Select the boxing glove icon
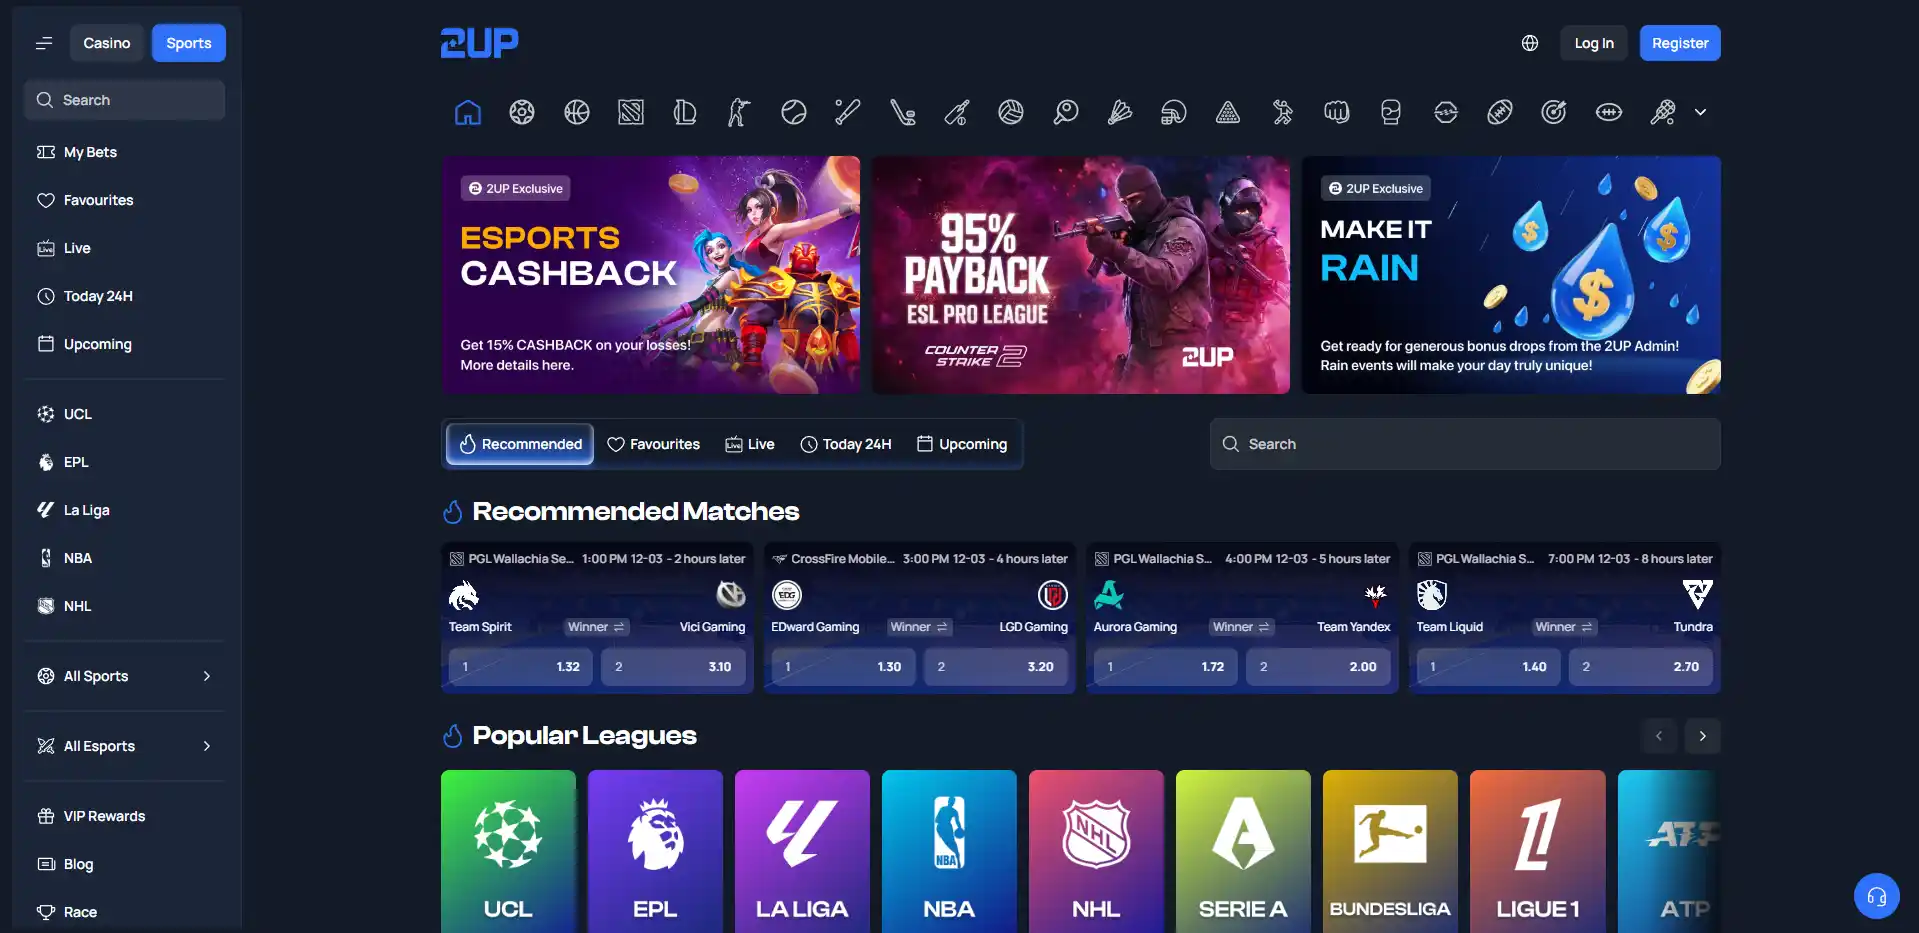 (1391, 112)
